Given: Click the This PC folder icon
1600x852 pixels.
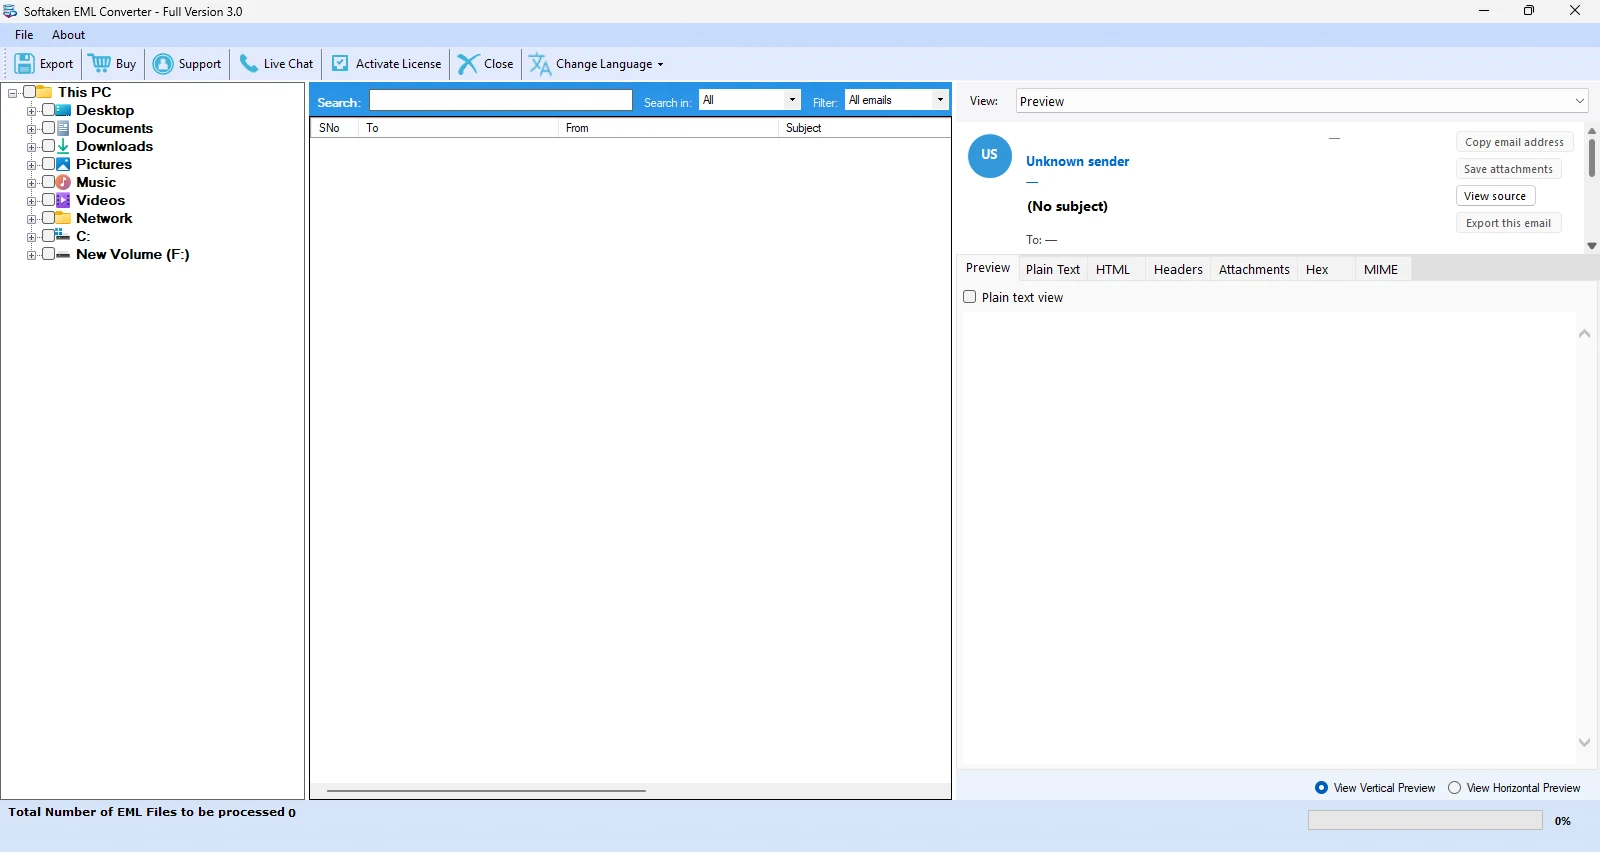Looking at the screenshot, I should tap(45, 92).
